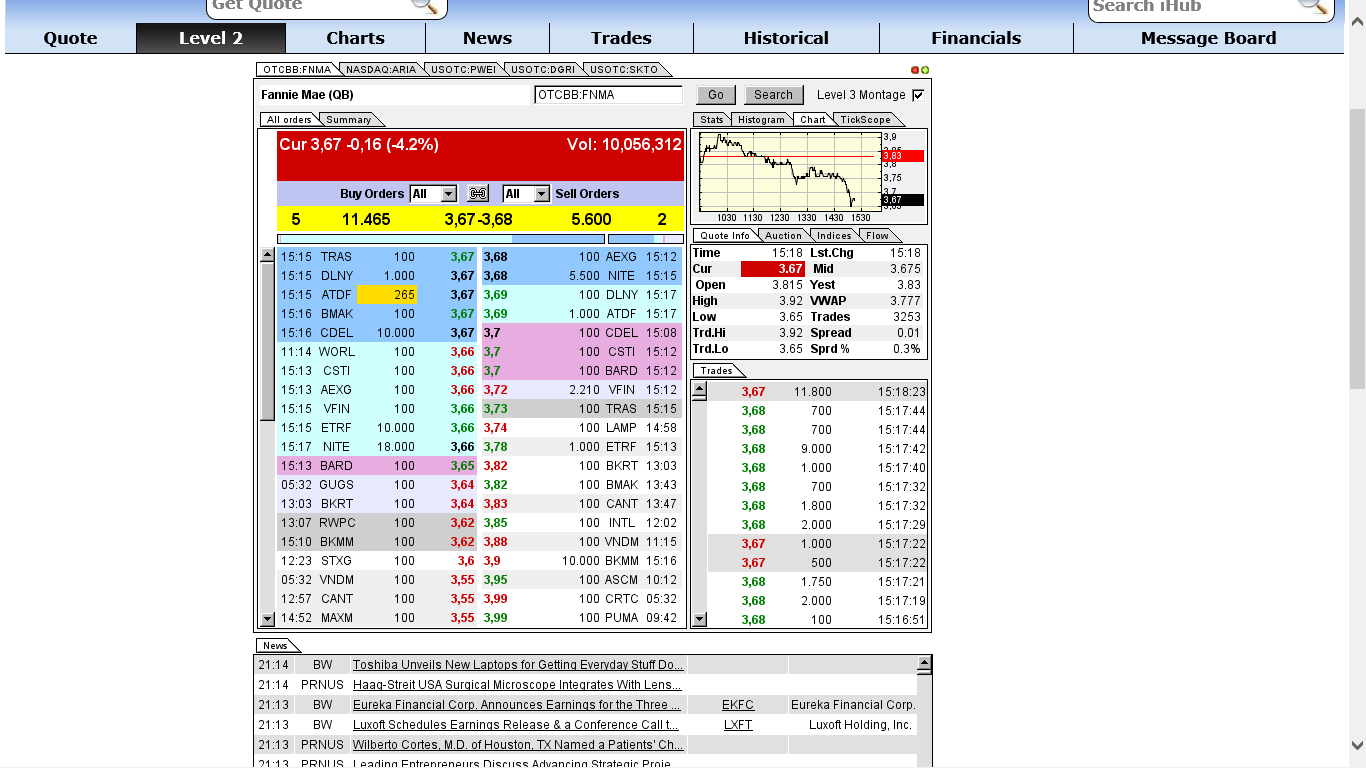Click the magnifier icon in Get Quote box

coord(425,6)
